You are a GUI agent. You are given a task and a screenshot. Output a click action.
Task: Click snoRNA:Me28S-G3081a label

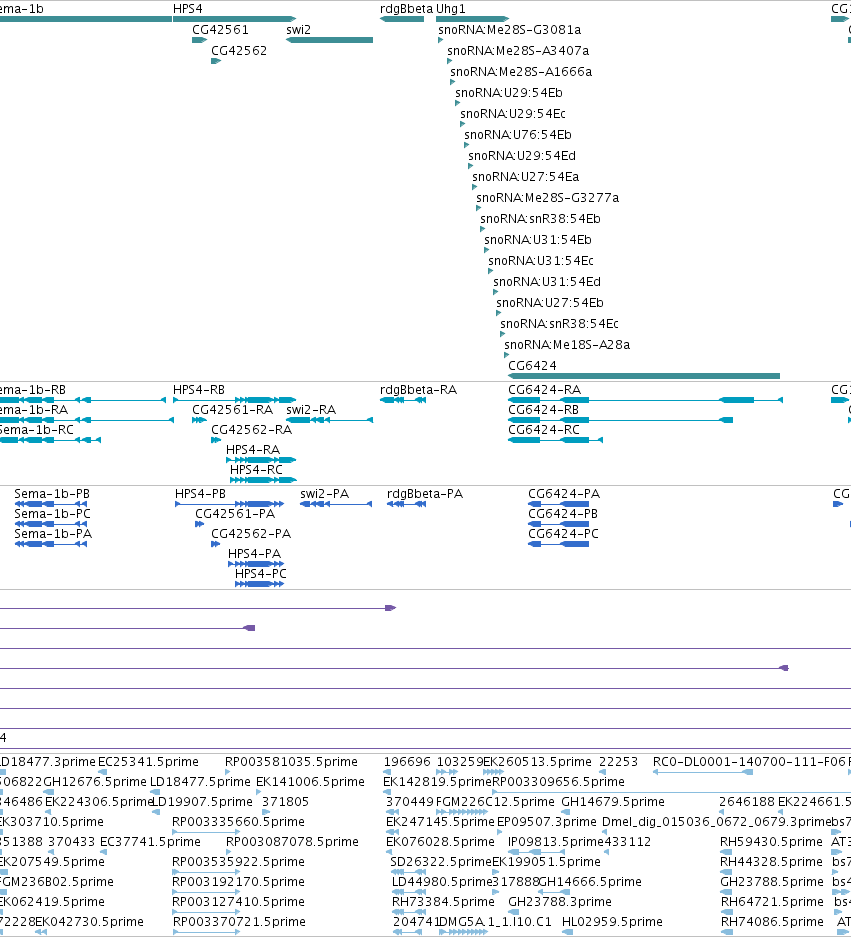pos(509,30)
